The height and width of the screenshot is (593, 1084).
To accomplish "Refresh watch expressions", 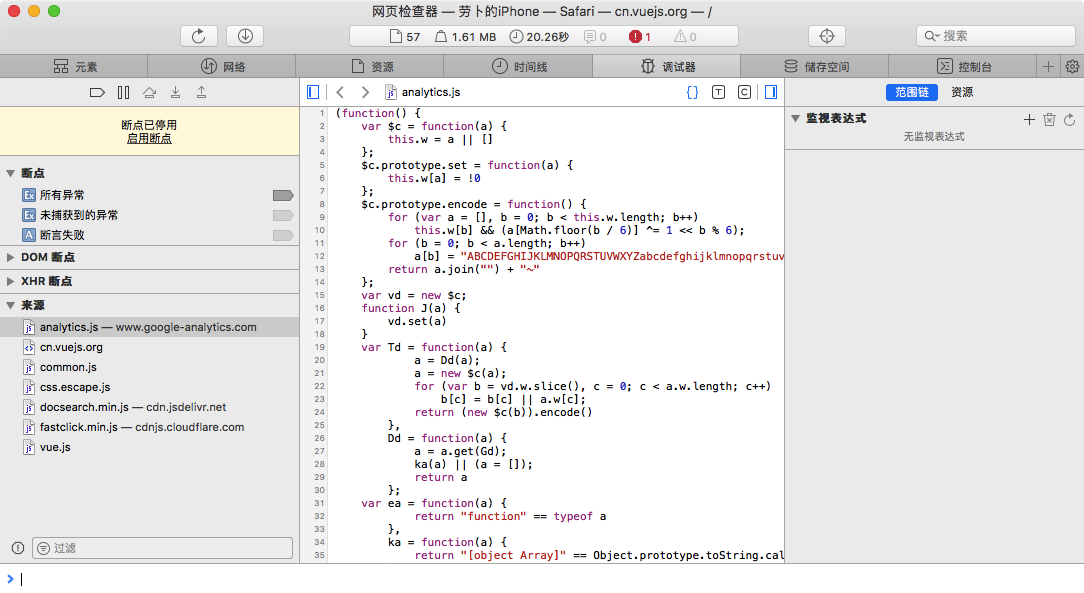I will (1069, 120).
